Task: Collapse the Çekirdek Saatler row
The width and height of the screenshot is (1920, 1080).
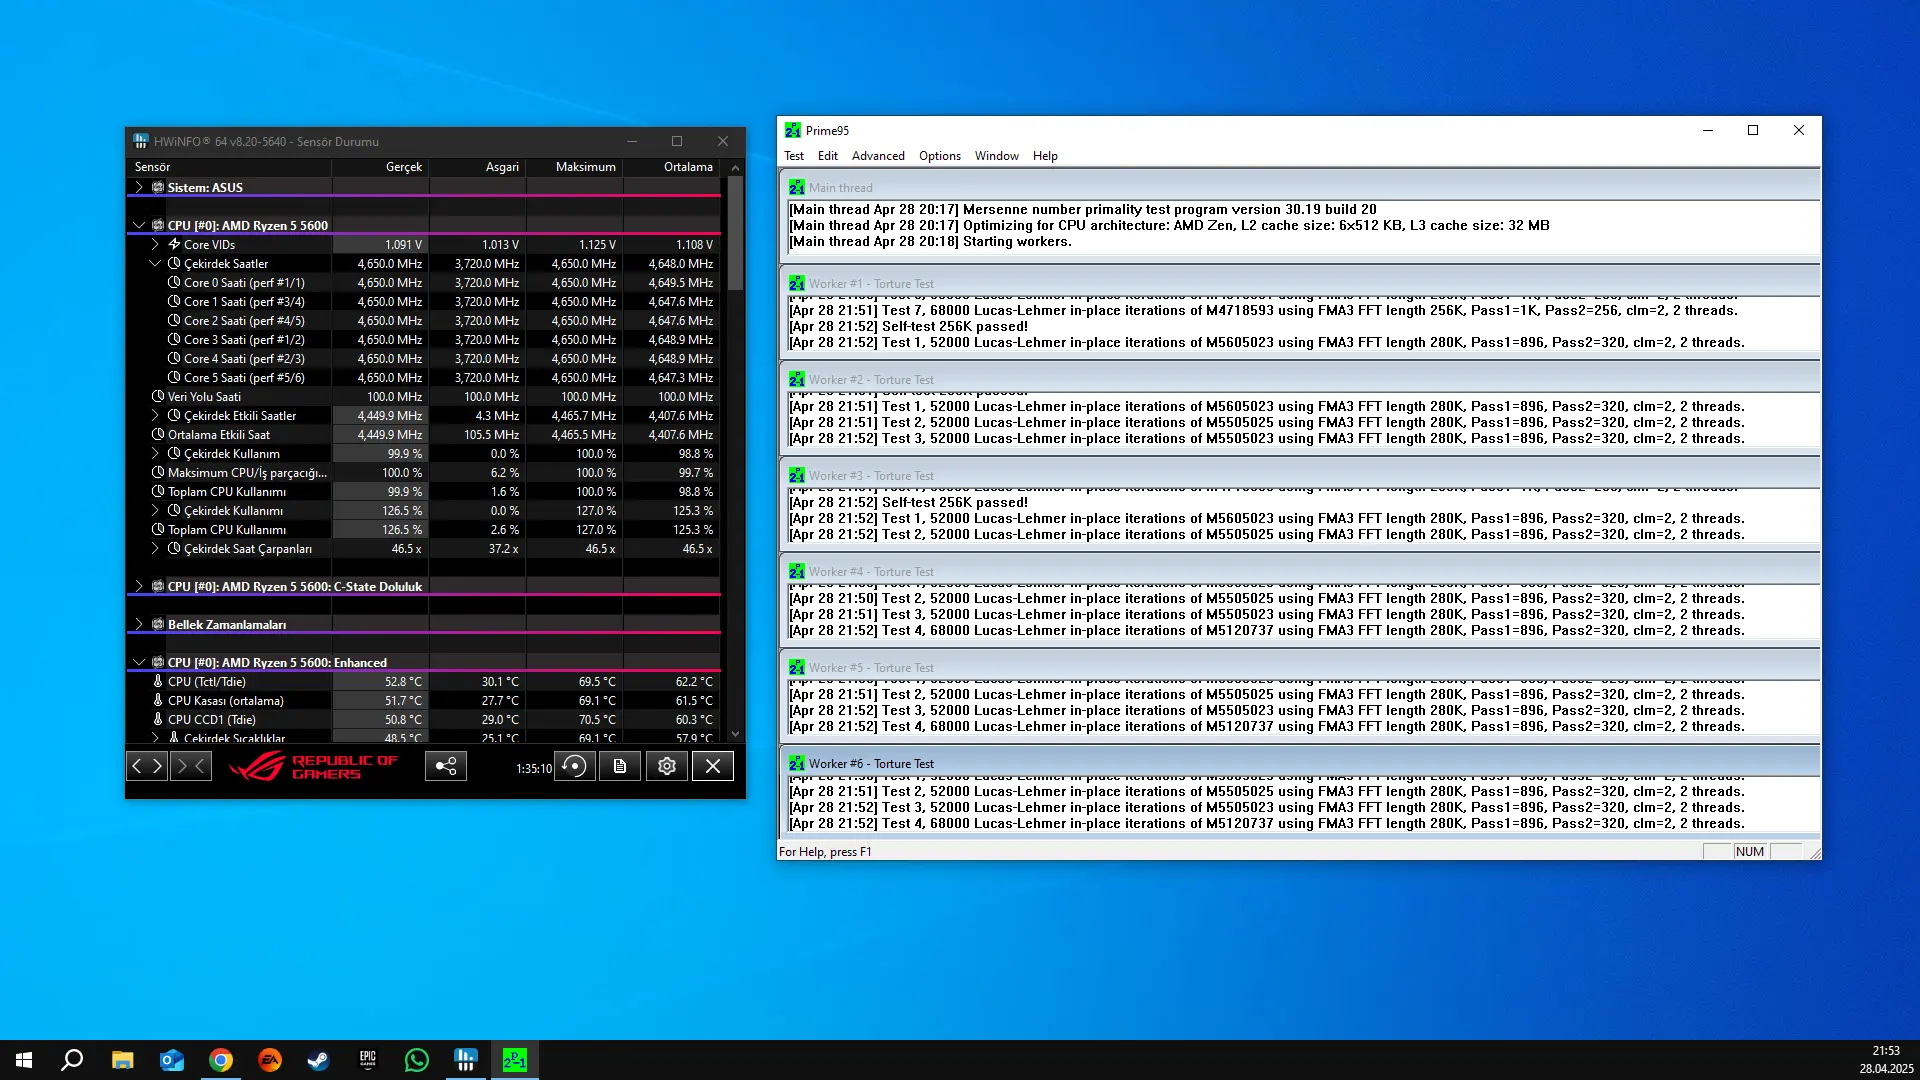Action: point(155,263)
